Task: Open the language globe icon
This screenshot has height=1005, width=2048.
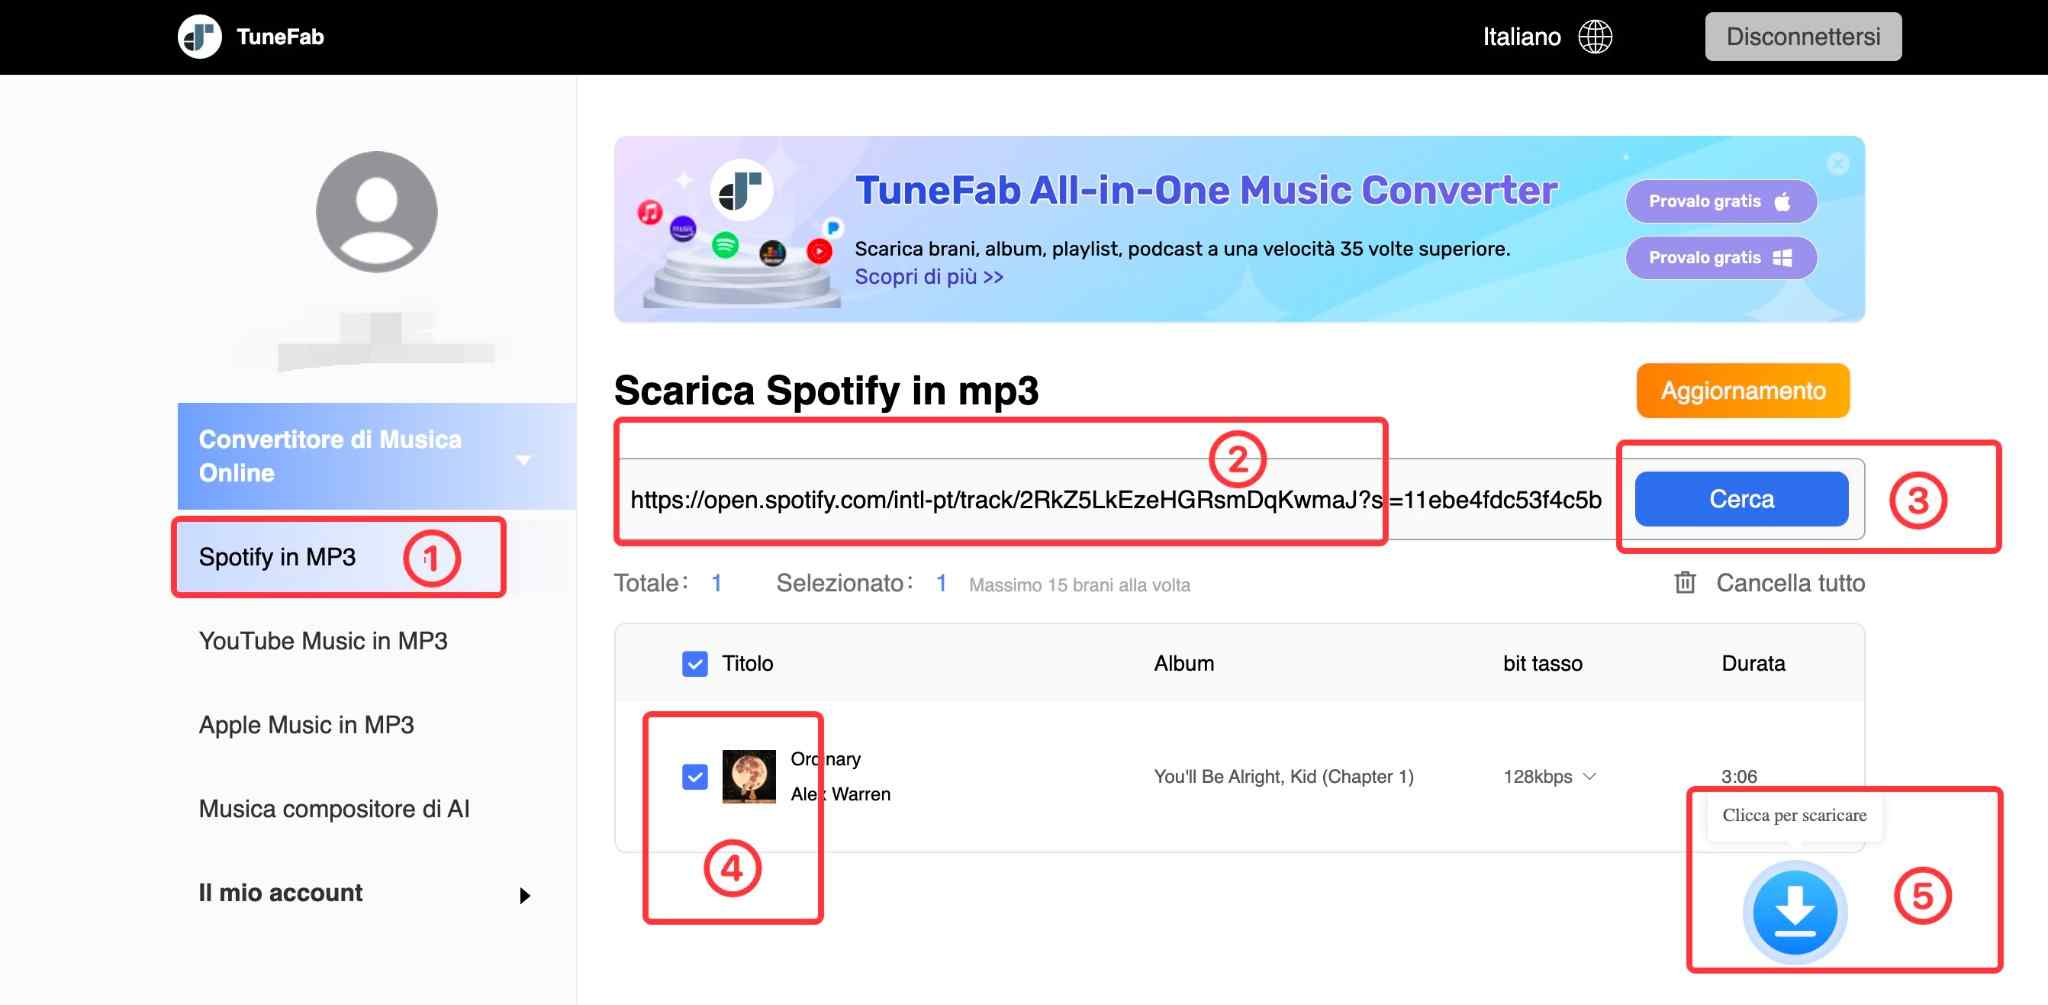Action: pyautogui.click(x=1595, y=37)
